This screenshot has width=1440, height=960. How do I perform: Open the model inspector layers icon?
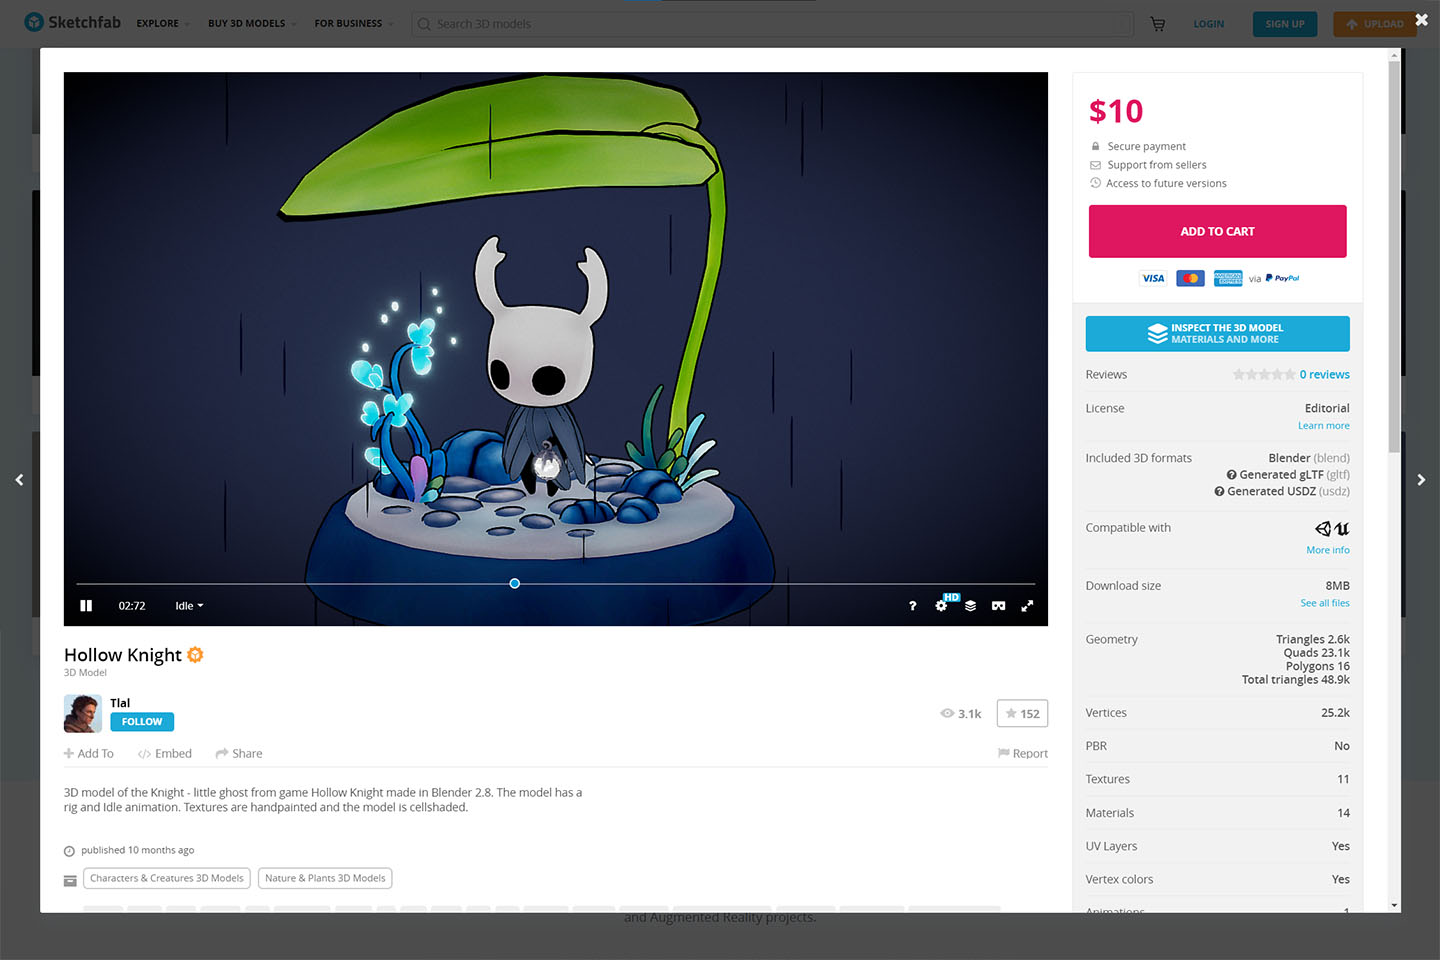pos(970,606)
